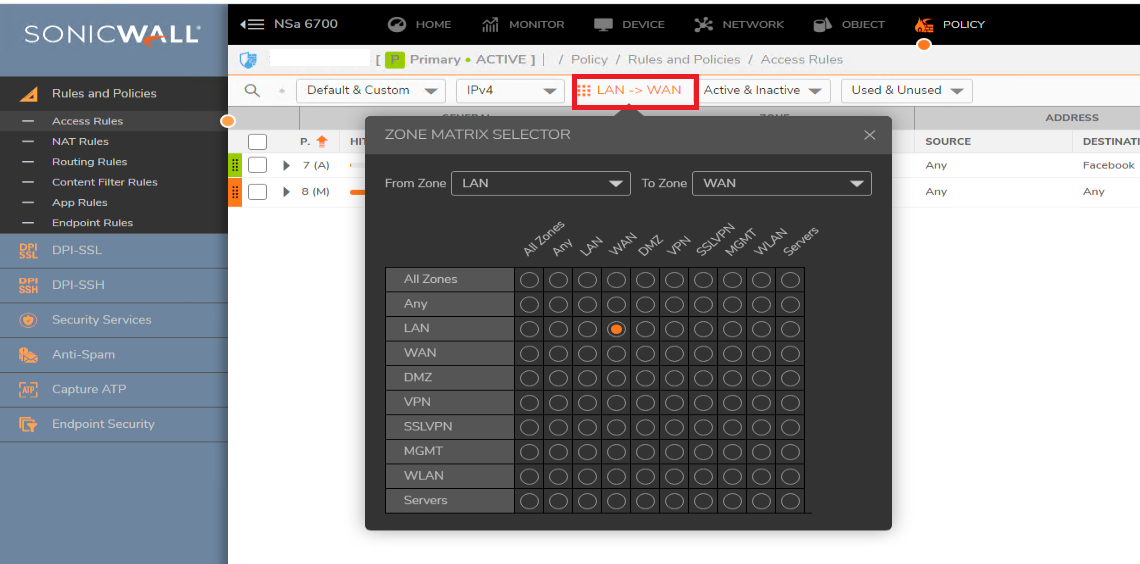The image size is (1140, 564).
Task: Expand rule 7 (A) row arrow
Action: 287,165
